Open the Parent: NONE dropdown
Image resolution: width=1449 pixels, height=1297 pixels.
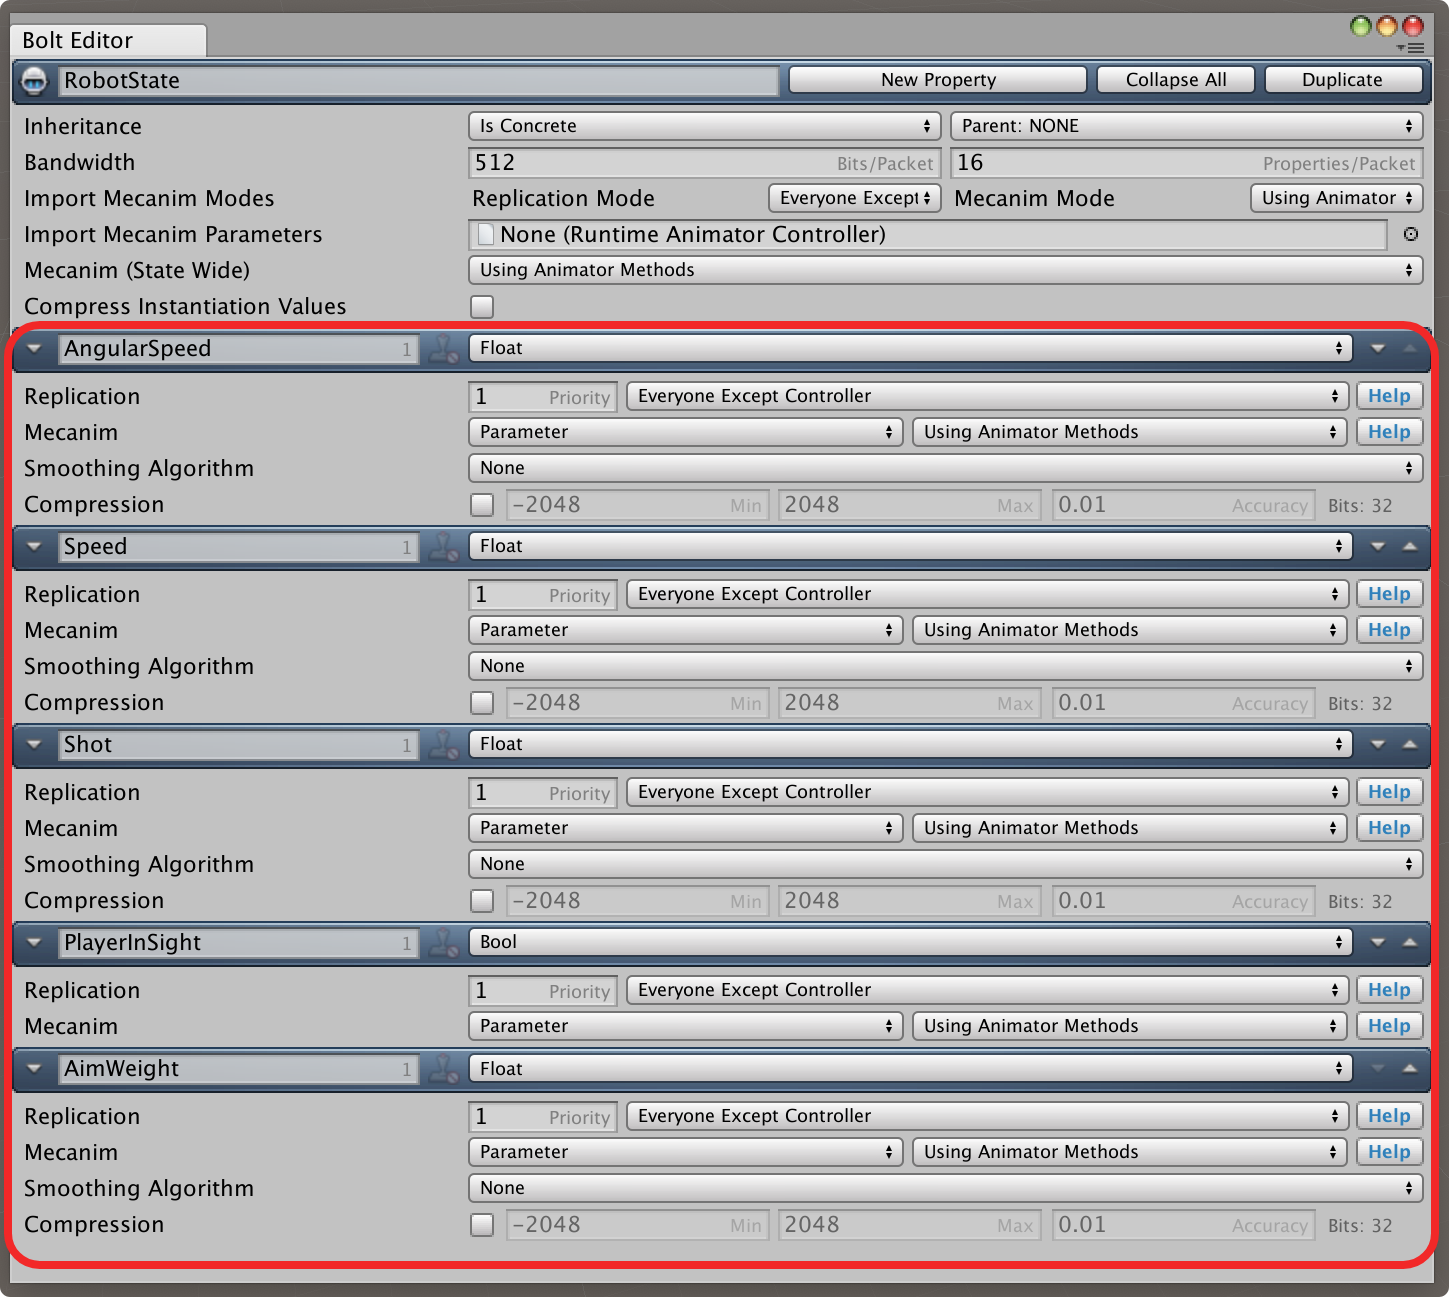tap(1186, 126)
